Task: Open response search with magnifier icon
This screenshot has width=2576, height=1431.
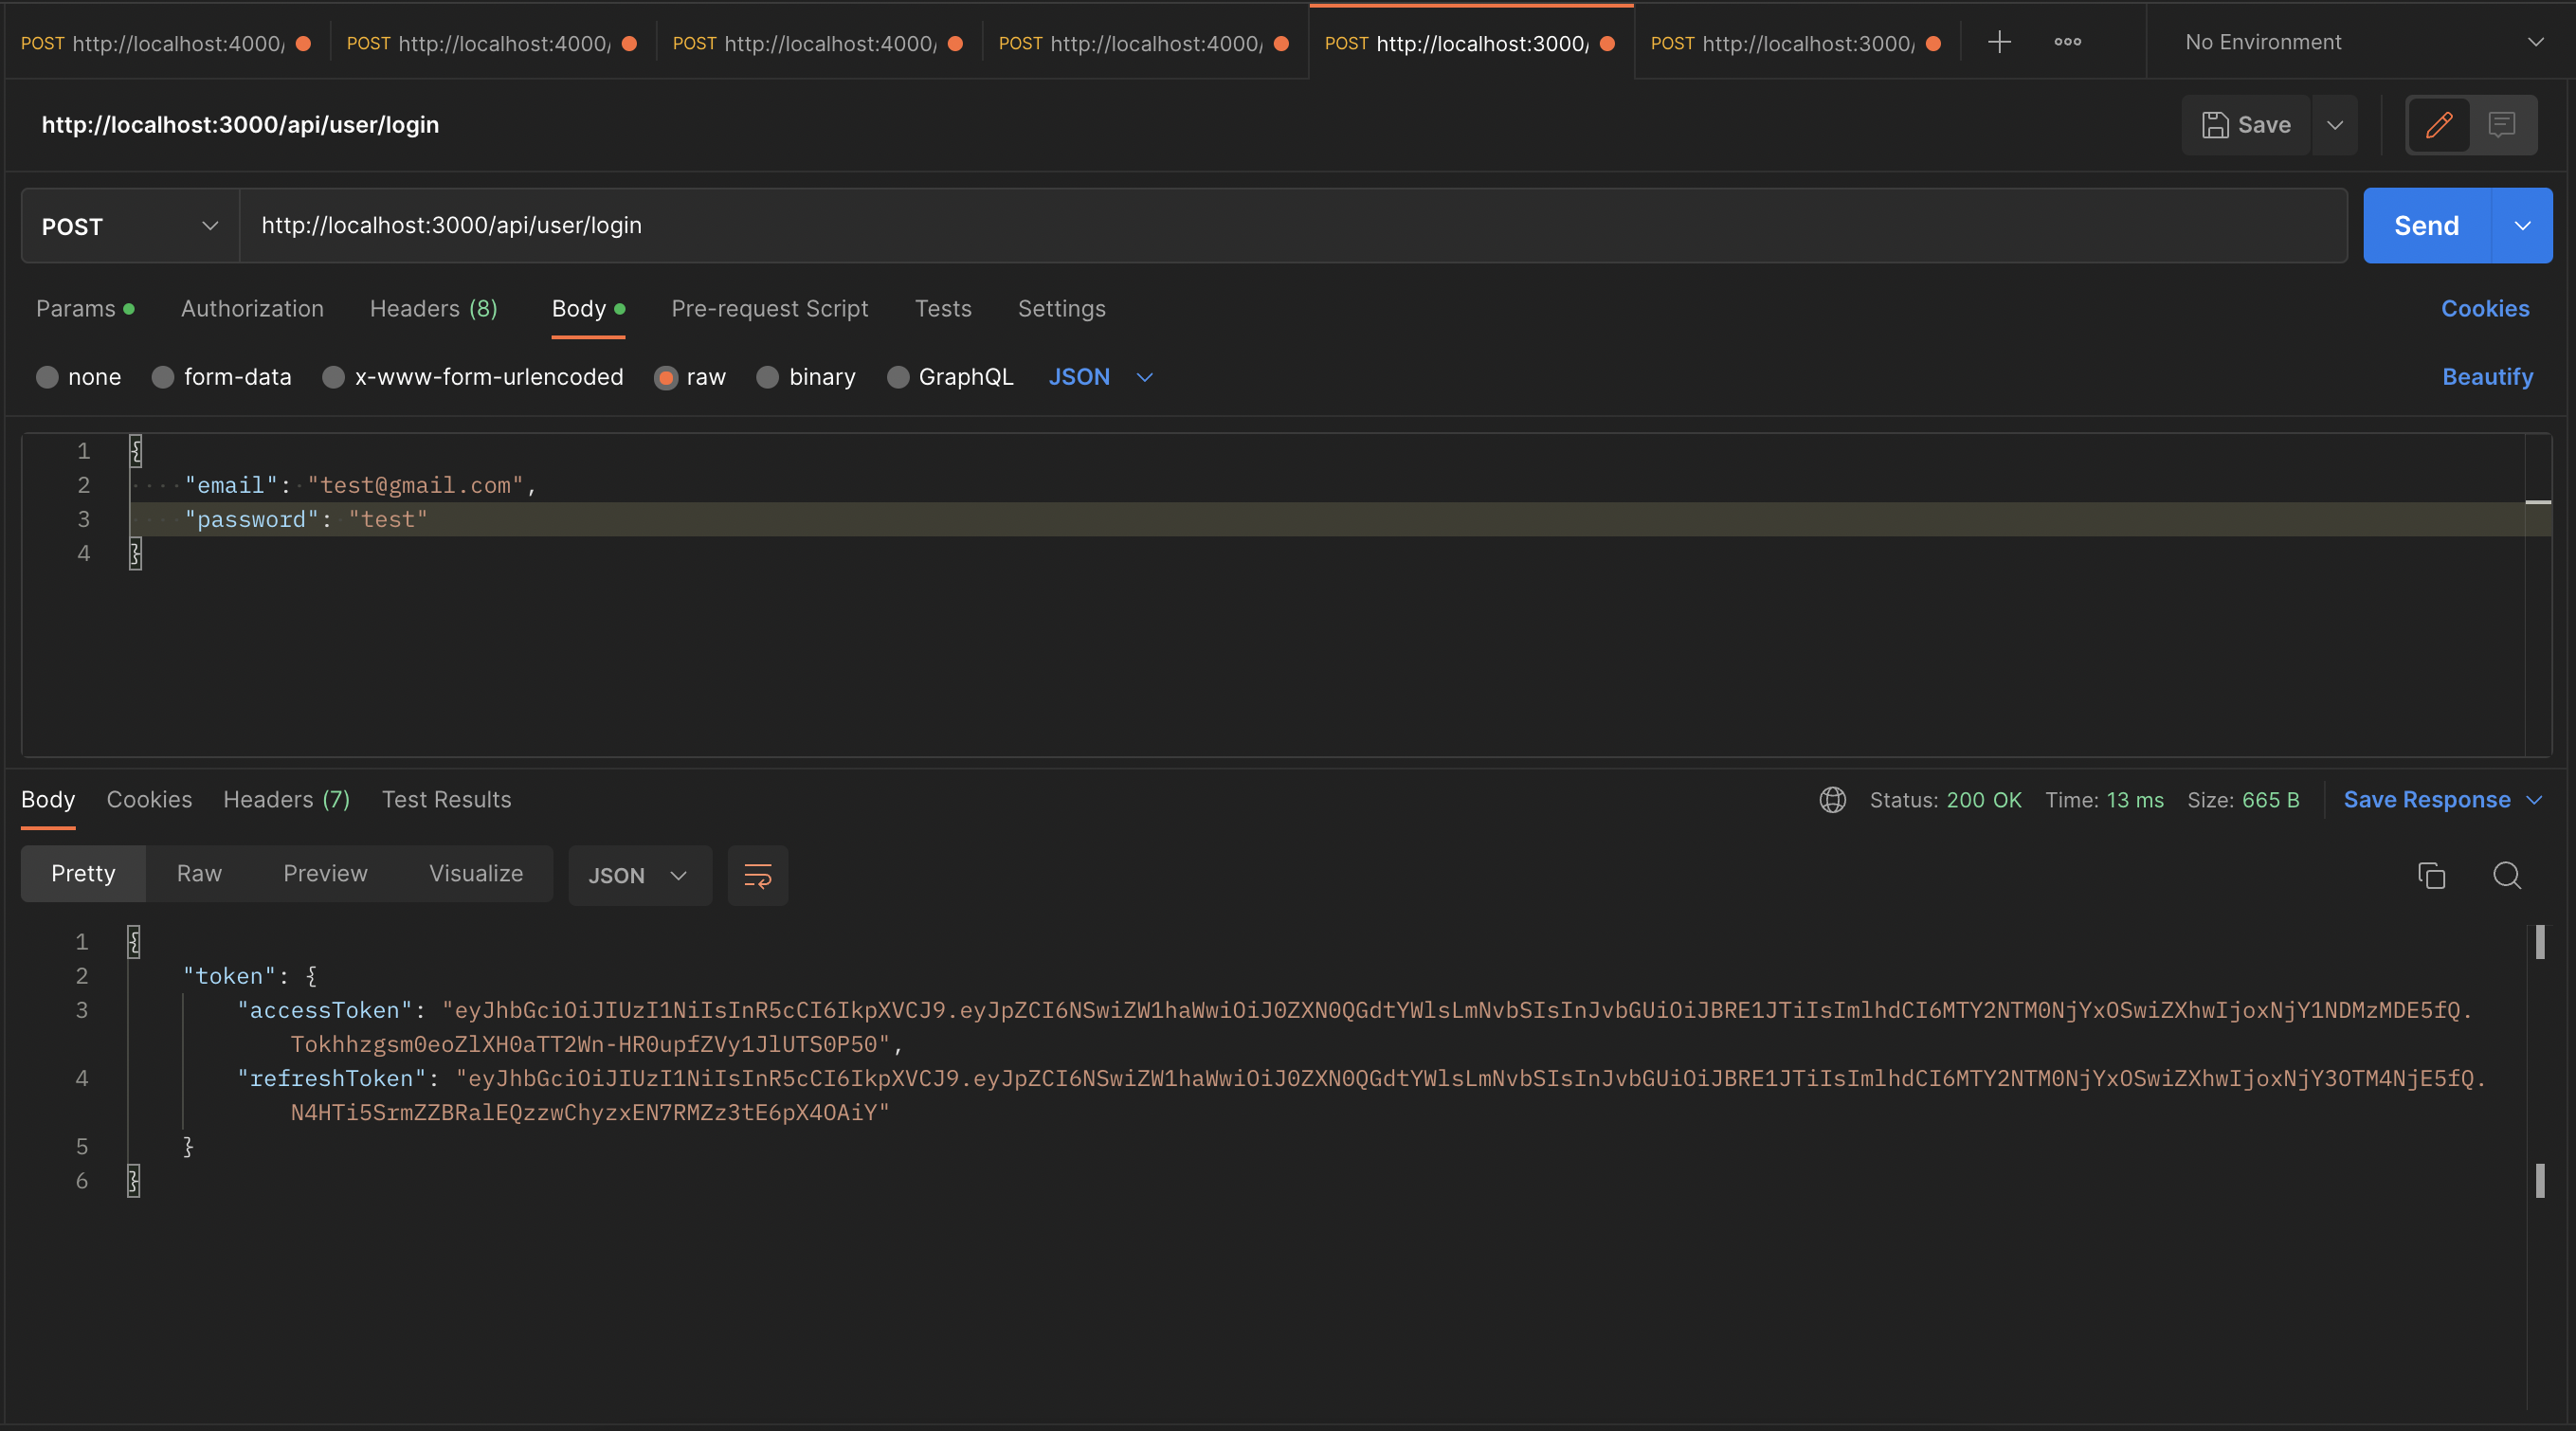Action: (2508, 875)
